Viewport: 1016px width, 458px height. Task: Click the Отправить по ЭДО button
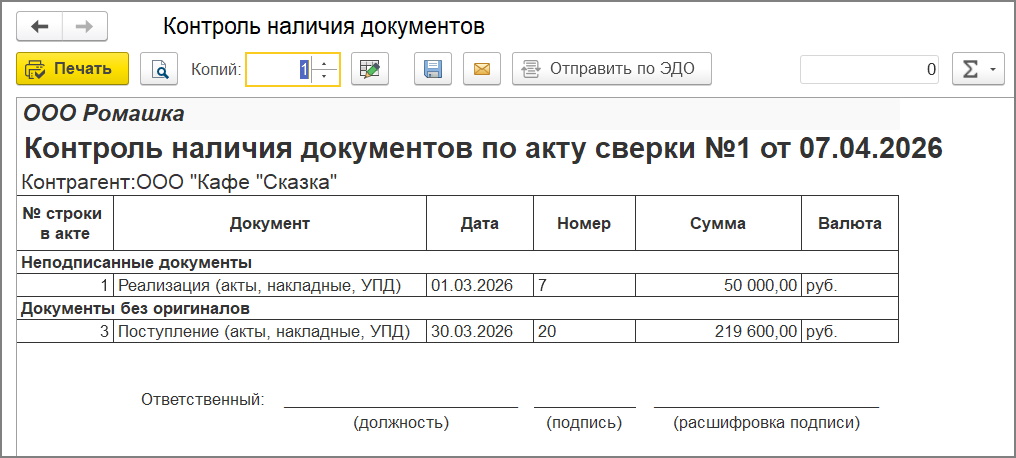coord(612,69)
